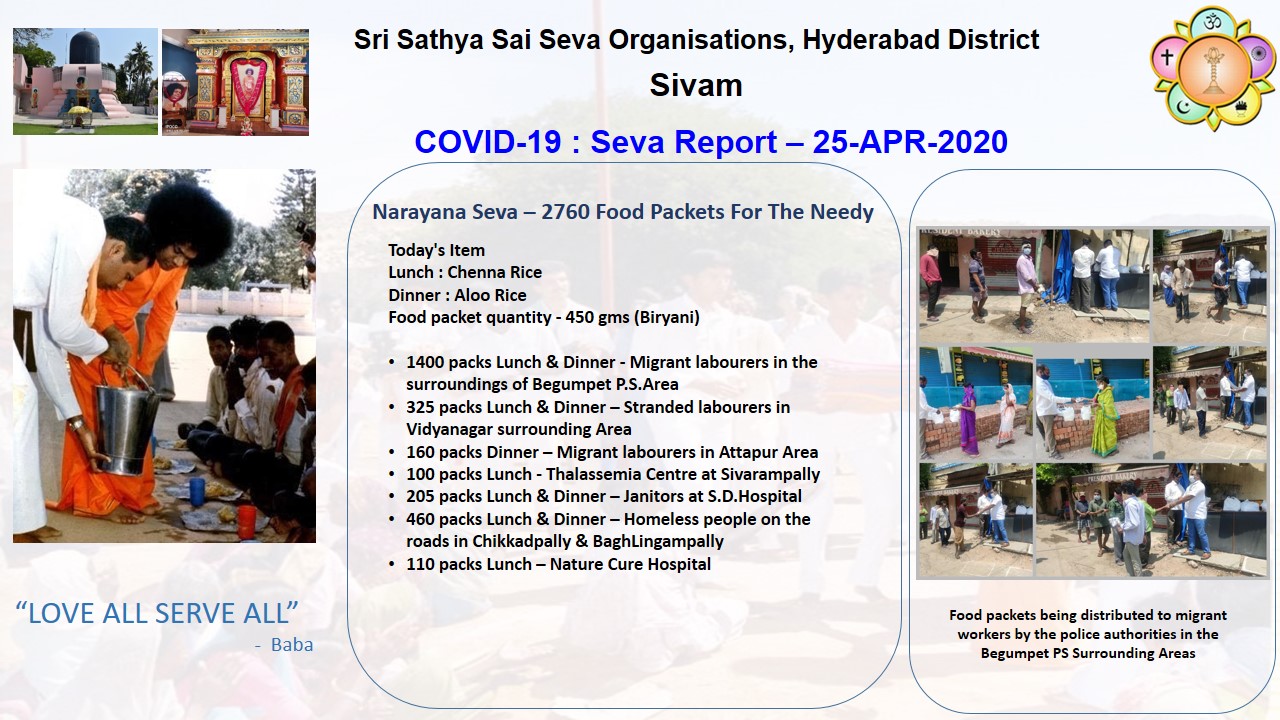Image resolution: width=1280 pixels, height=720 pixels.
Task: Click the "COVID-19 : Seva Report – 25-APR-2020" heading
Action: click(711, 142)
